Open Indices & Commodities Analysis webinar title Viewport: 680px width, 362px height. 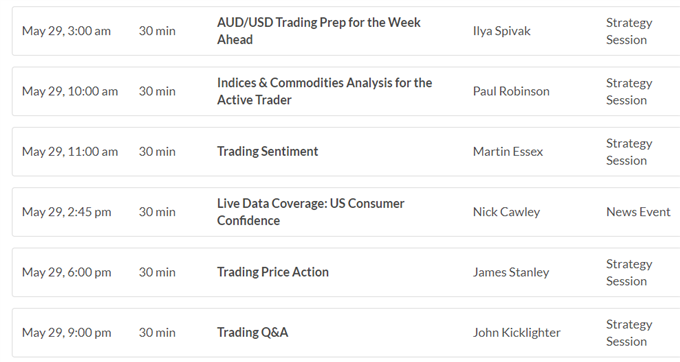(324, 91)
